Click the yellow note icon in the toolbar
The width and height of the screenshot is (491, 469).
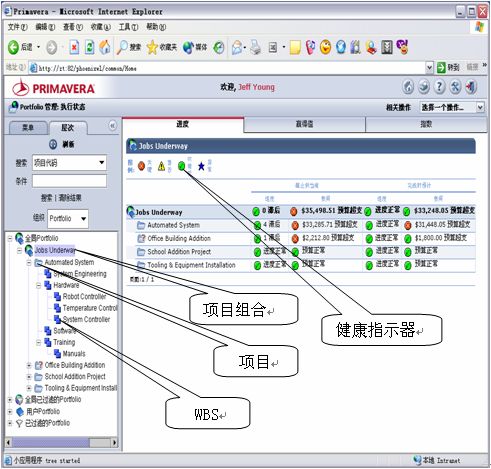[x=295, y=47]
